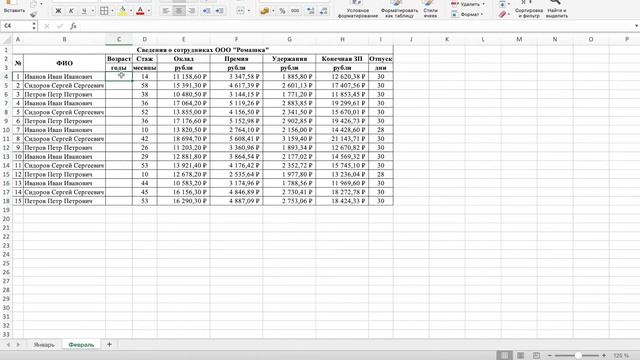Viewport: 640px width, 360px height.
Task: Open Условное форматирование menu
Action: (x=358, y=10)
